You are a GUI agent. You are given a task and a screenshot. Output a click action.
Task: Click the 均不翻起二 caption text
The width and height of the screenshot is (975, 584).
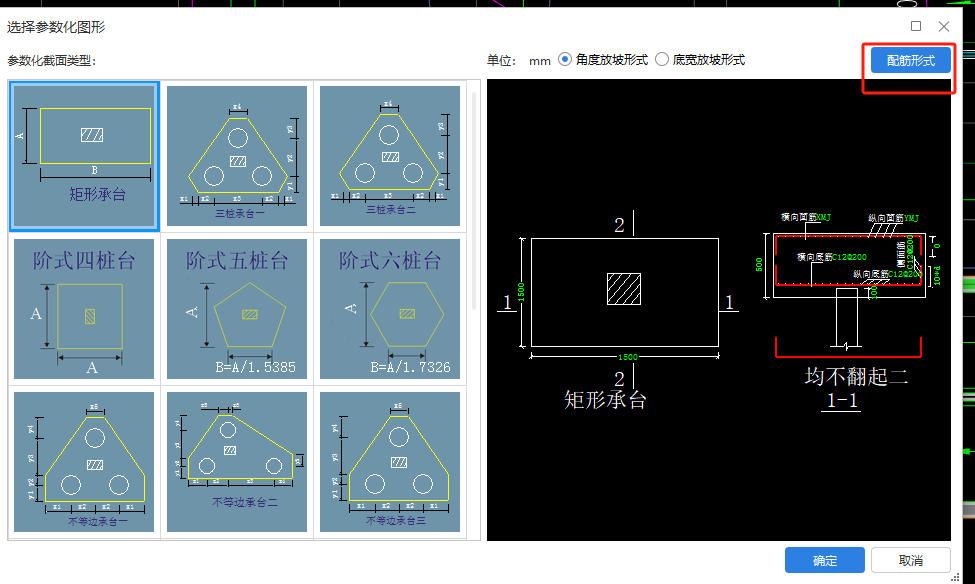pyautogui.click(x=856, y=376)
